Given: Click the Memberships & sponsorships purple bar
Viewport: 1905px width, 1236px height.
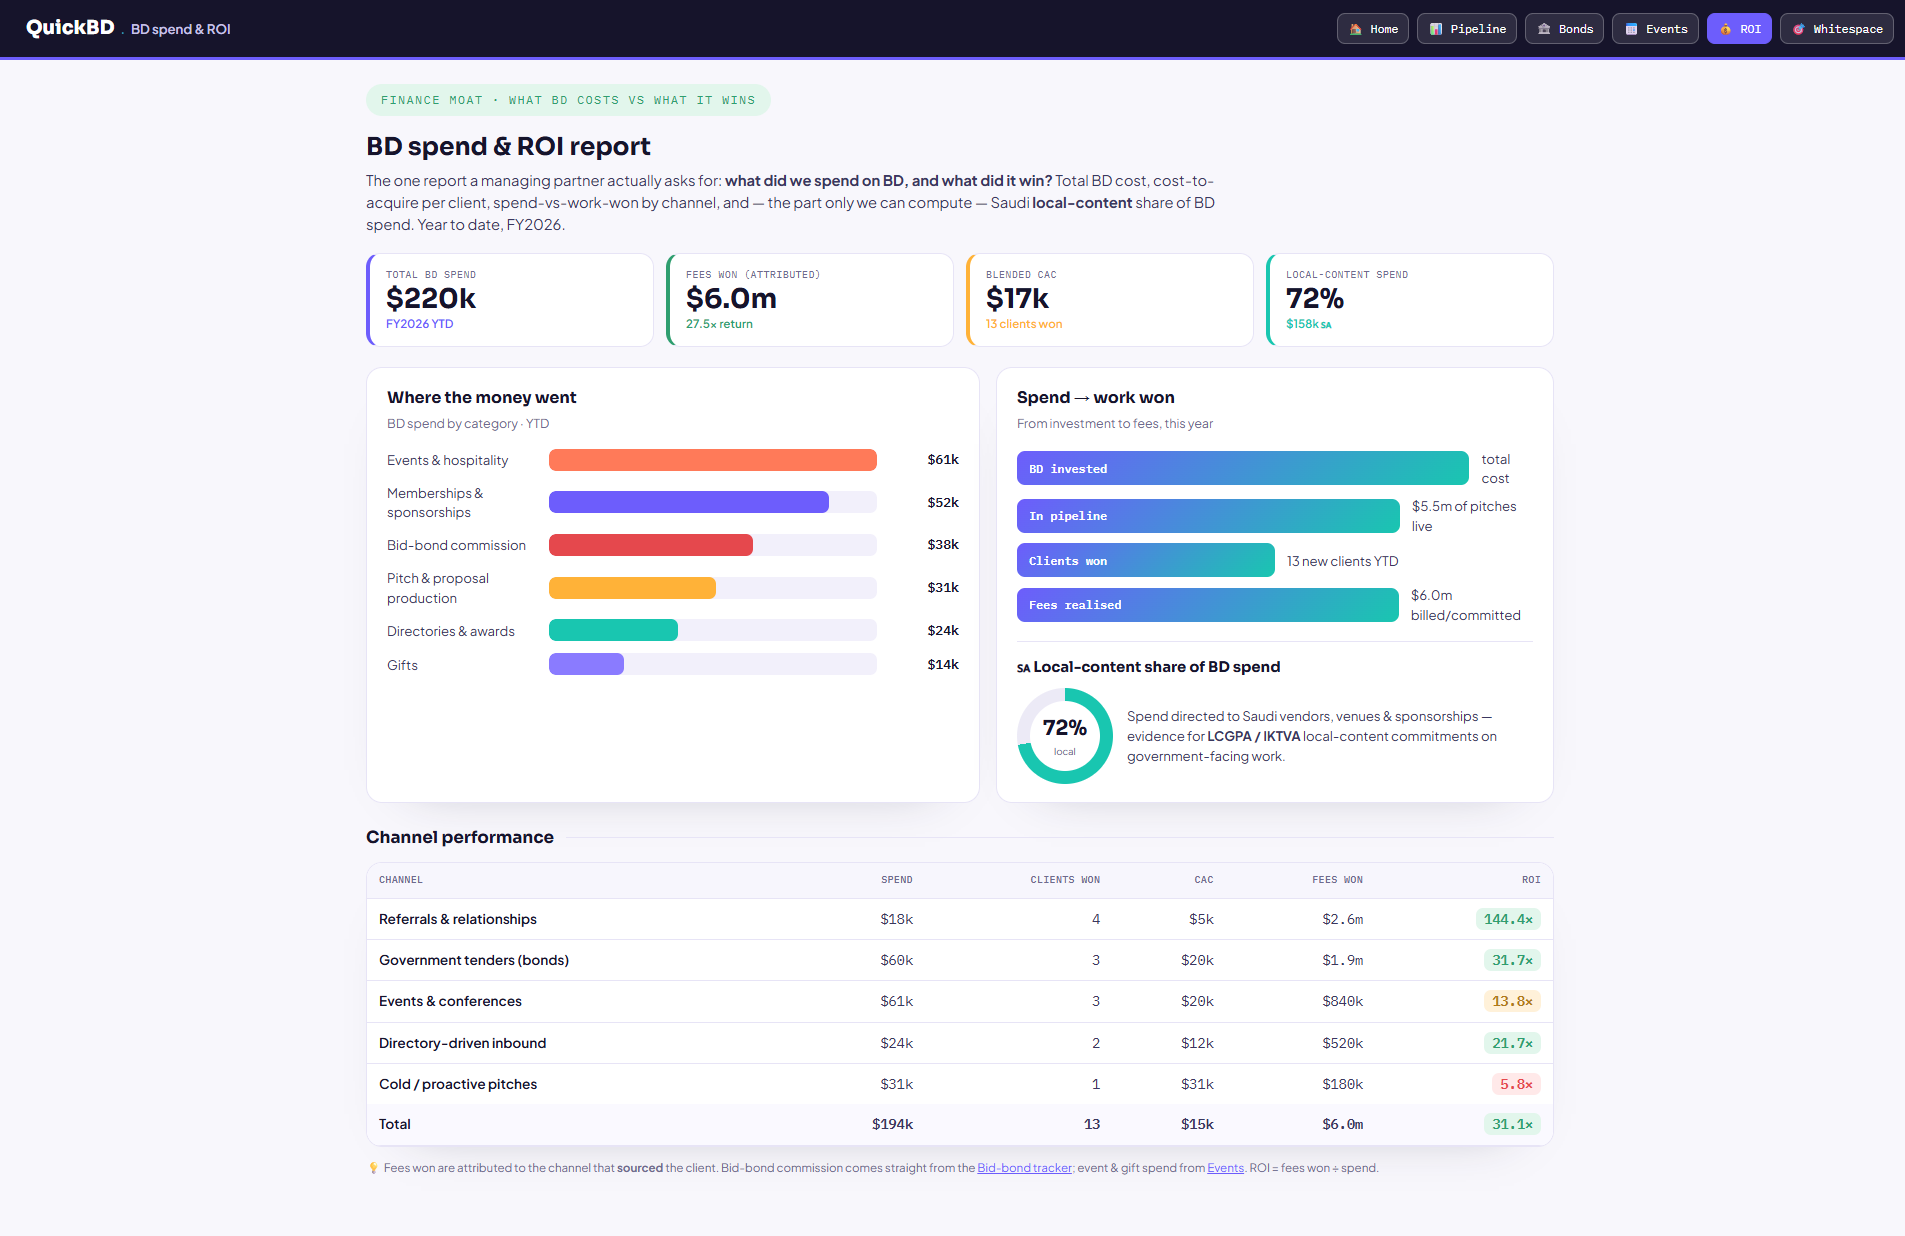Looking at the screenshot, I should click(x=689, y=502).
